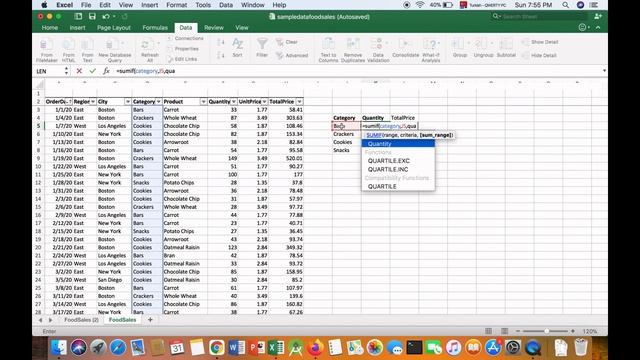Open the Region column filter dropdown
This screenshot has height=360, width=640.
(x=93, y=102)
